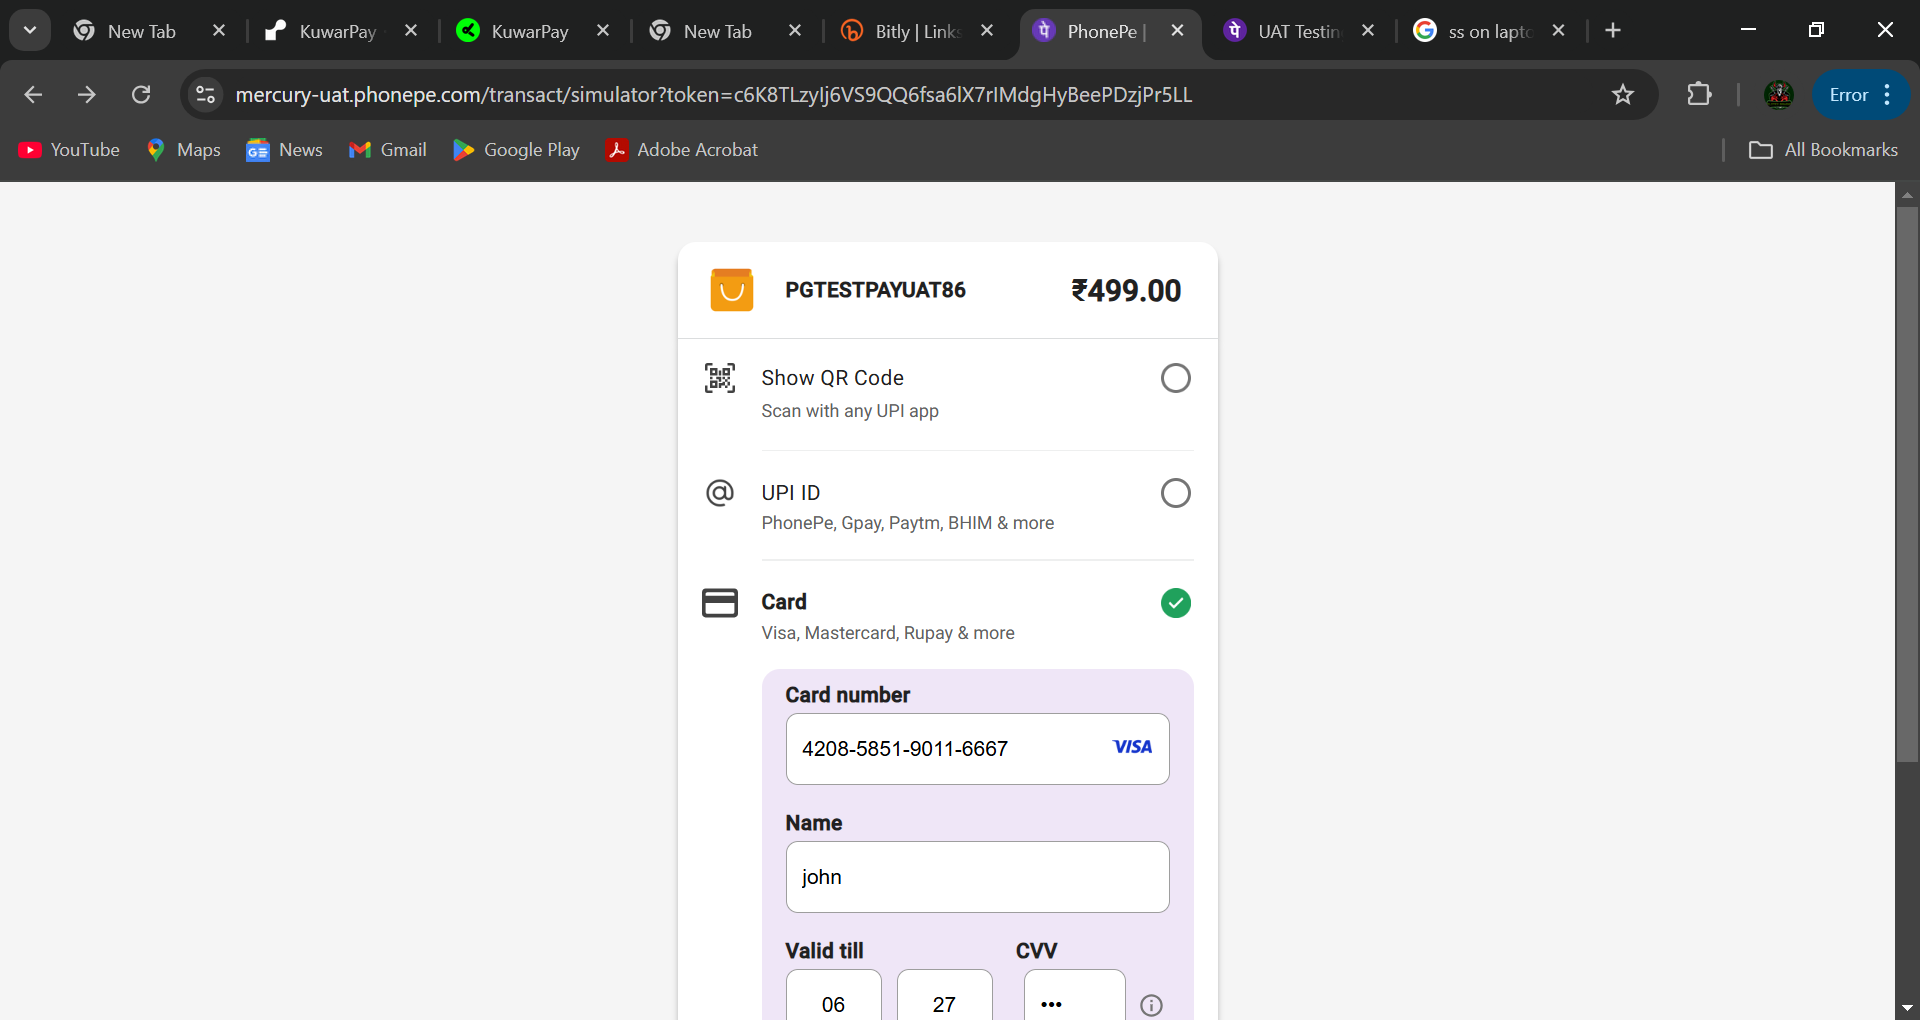Viewport: 1920px width, 1020px height.
Task: Click the Name field containing john
Action: tap(977, 877)
